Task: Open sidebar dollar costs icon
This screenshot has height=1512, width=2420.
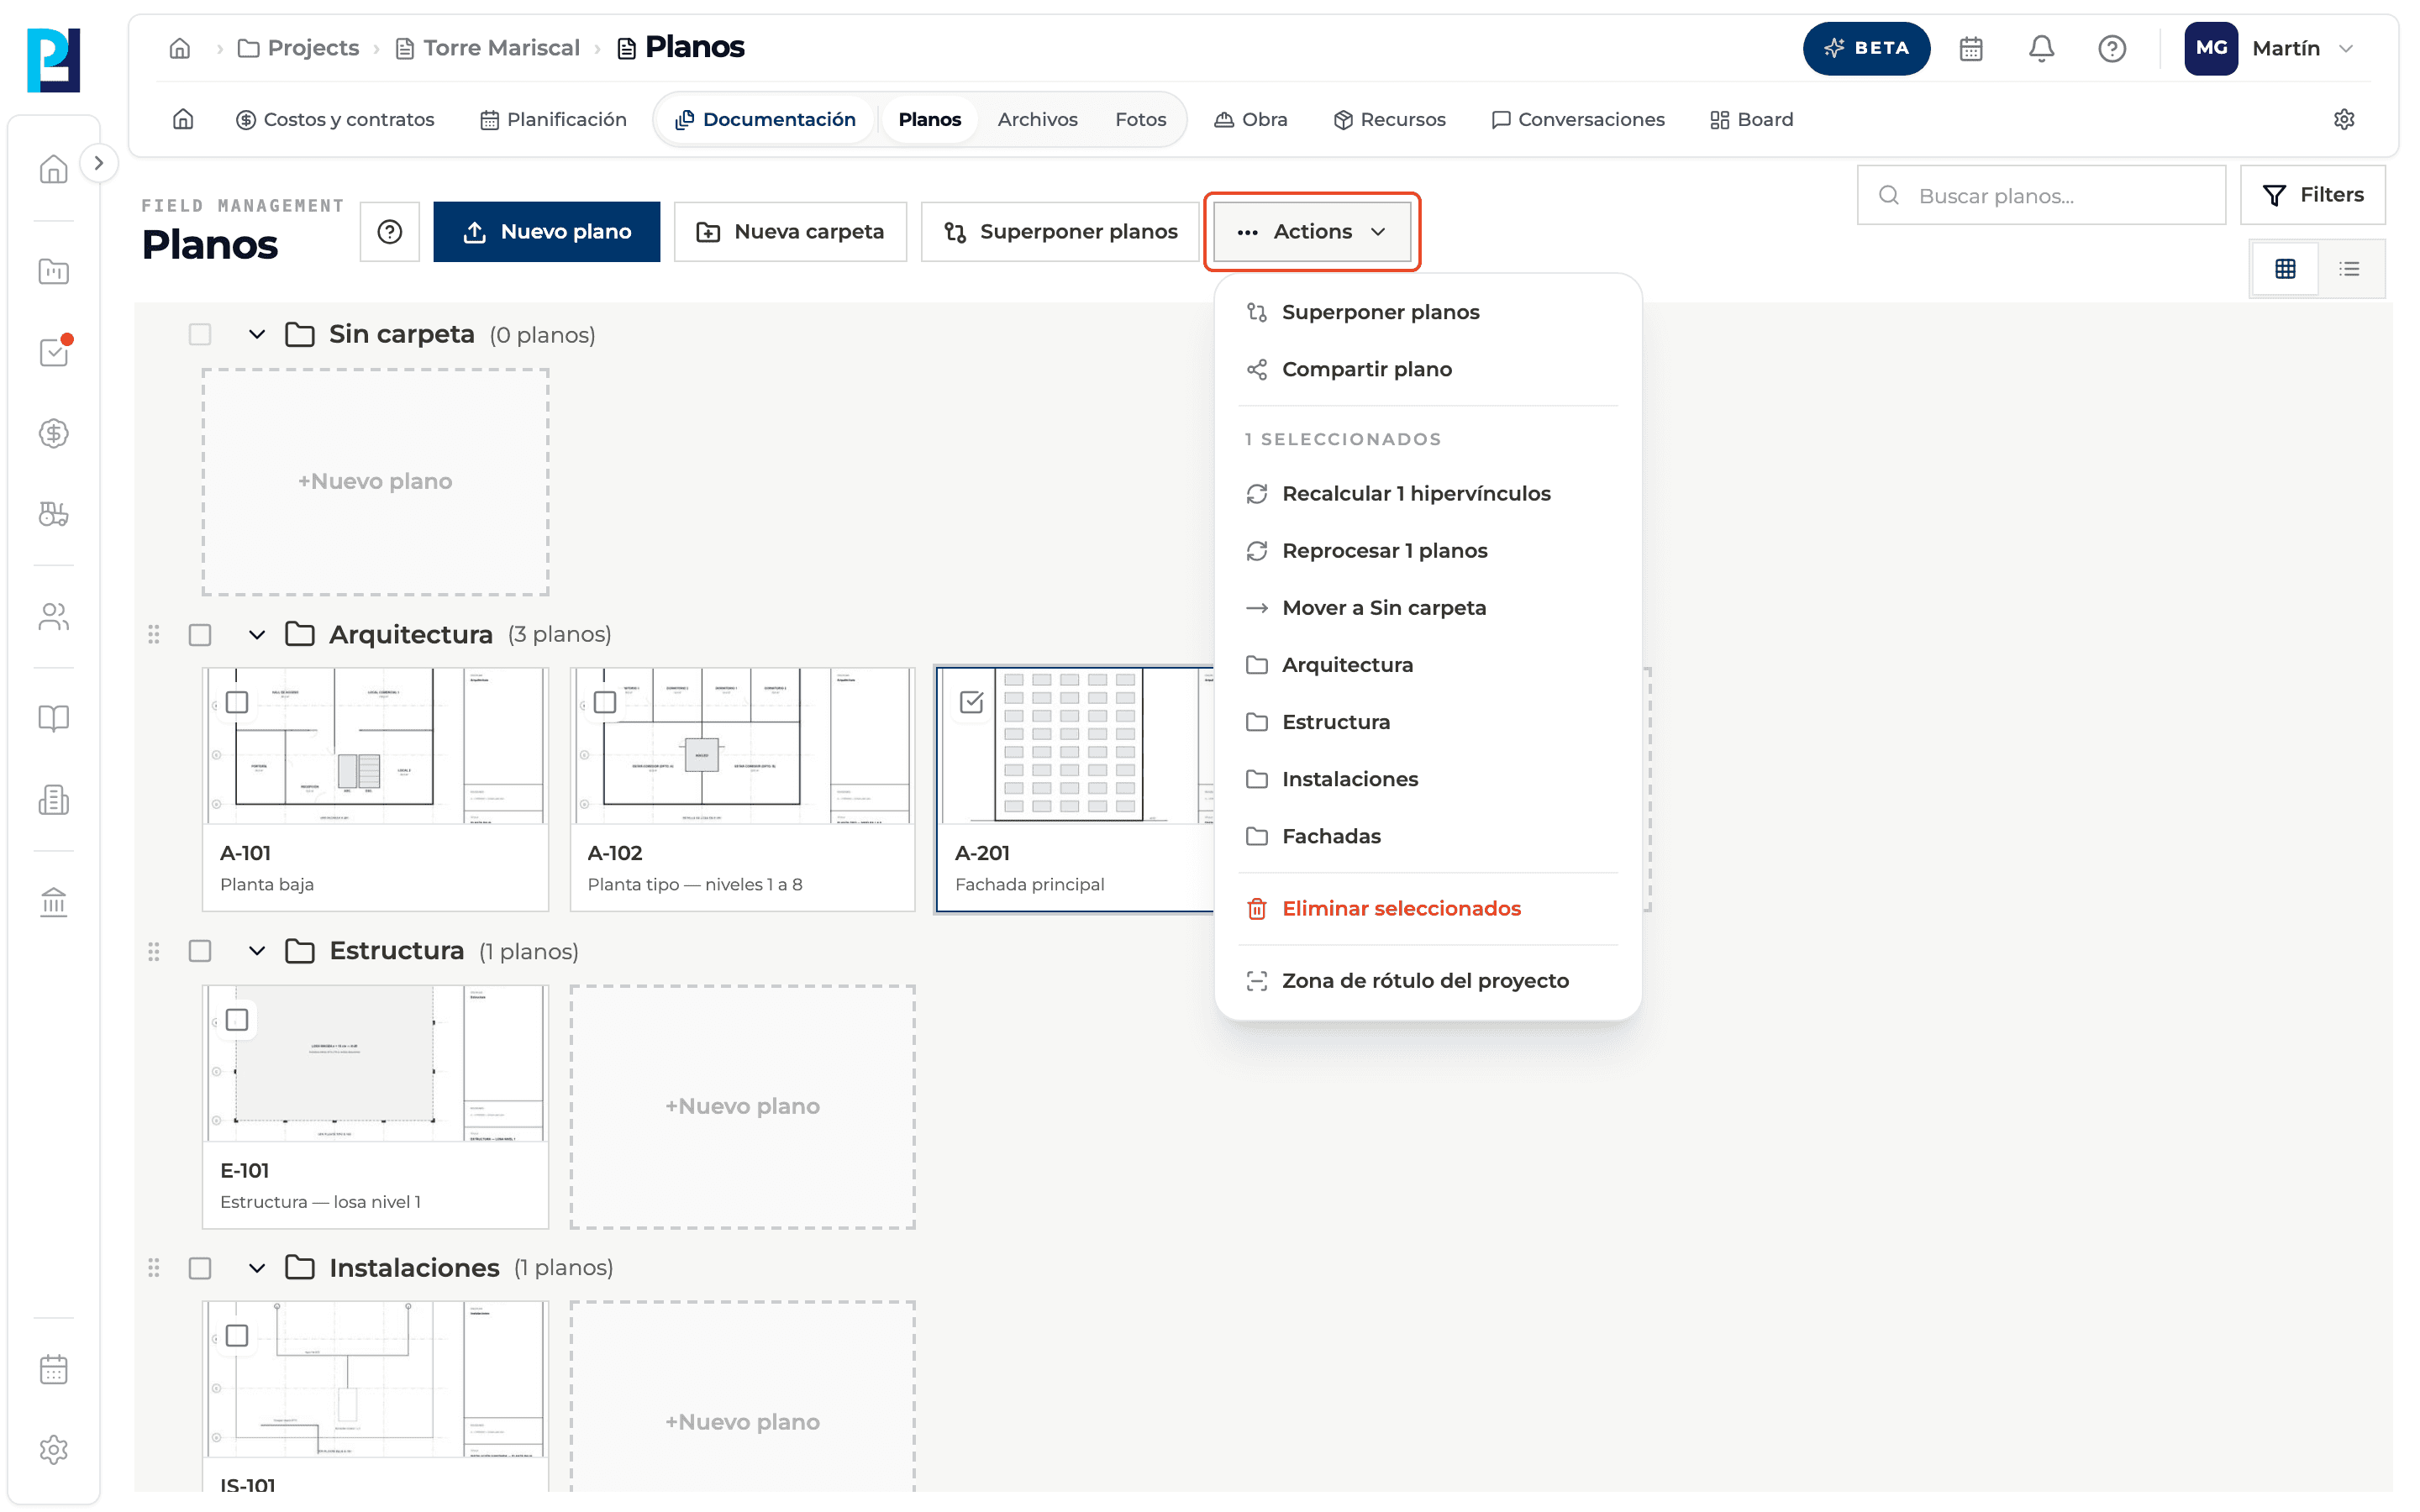Action: point(54,433)
